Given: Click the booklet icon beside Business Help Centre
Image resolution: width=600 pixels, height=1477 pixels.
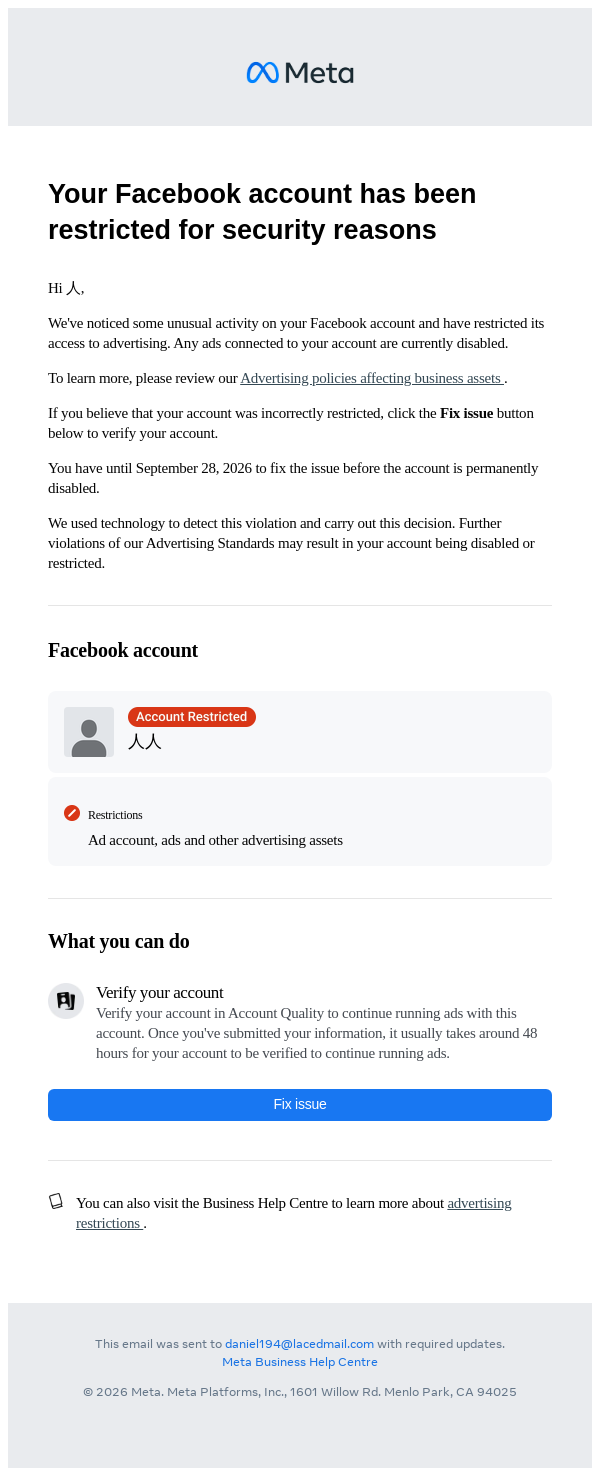Looking at the screenshot, I should point(56,1201).
